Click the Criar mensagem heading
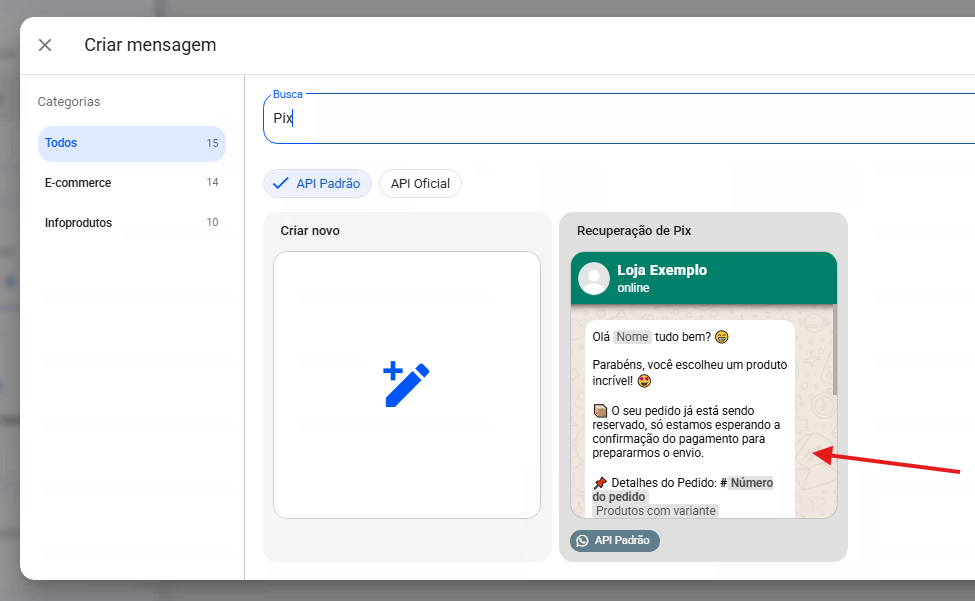The width and height of the screenshot is (975, 601). [x=150, y=45]
